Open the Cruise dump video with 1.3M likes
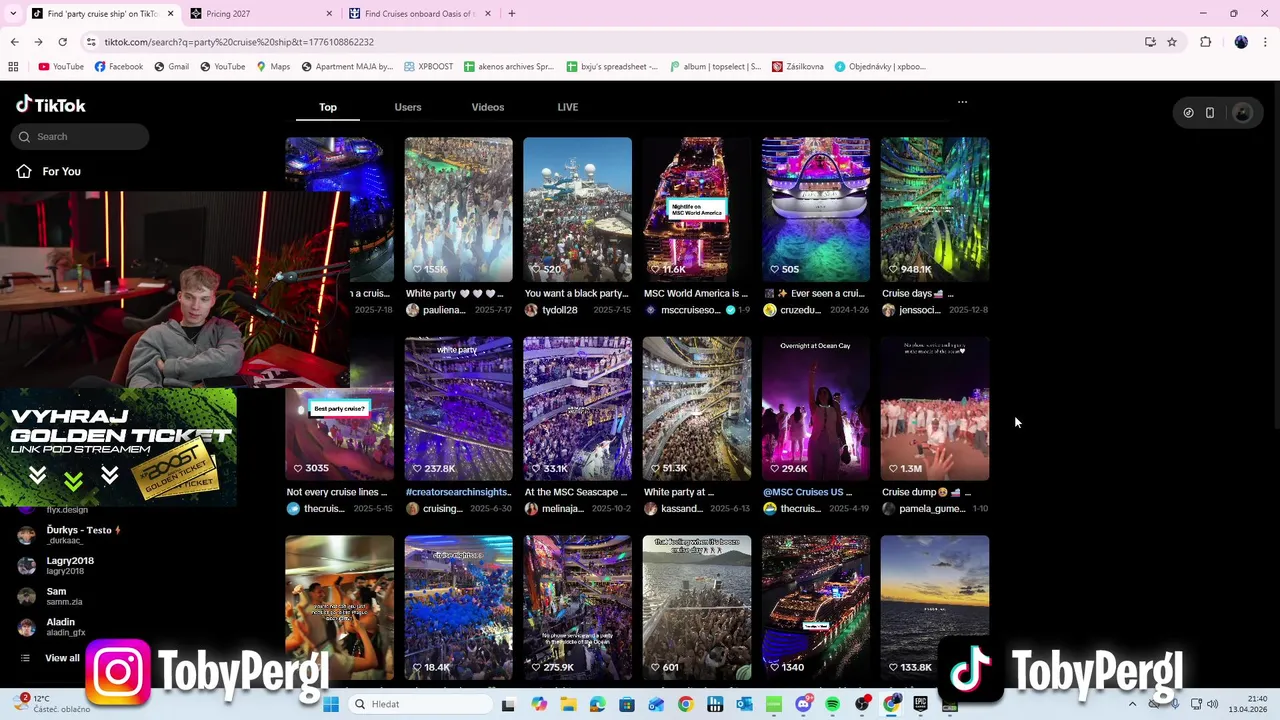The width and height of the screenshot is (1280, 720). (x=934, y=408)
